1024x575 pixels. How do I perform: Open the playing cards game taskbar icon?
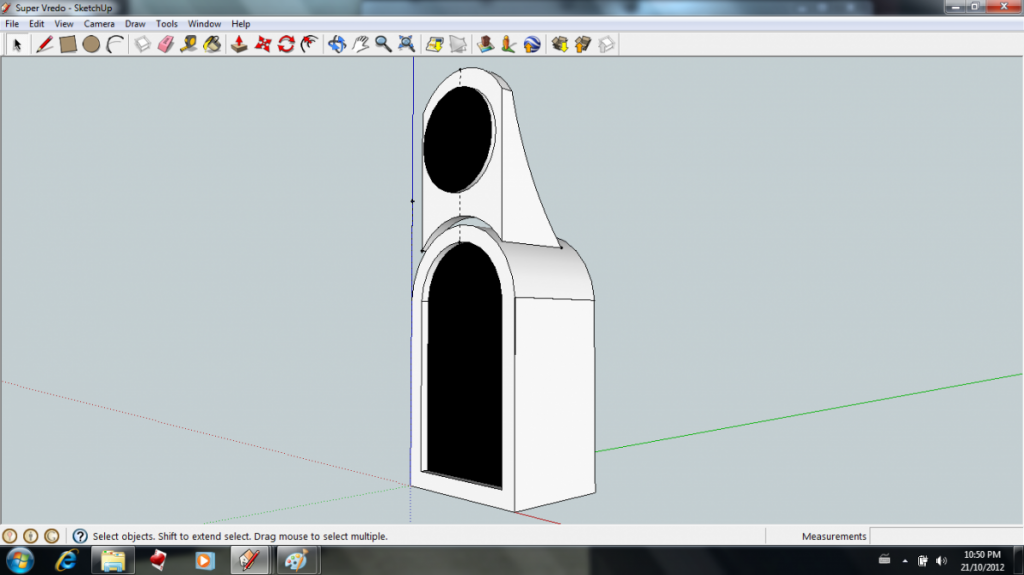point(158,561)
